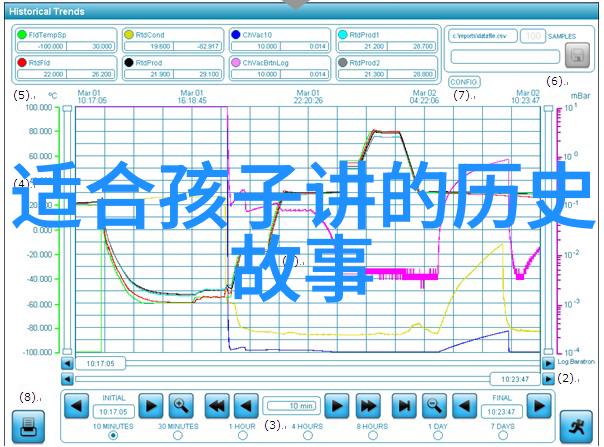Click the 10 min interval field
Image resolution: width=604 pixels, height=447 pixels.
(291, 406)
